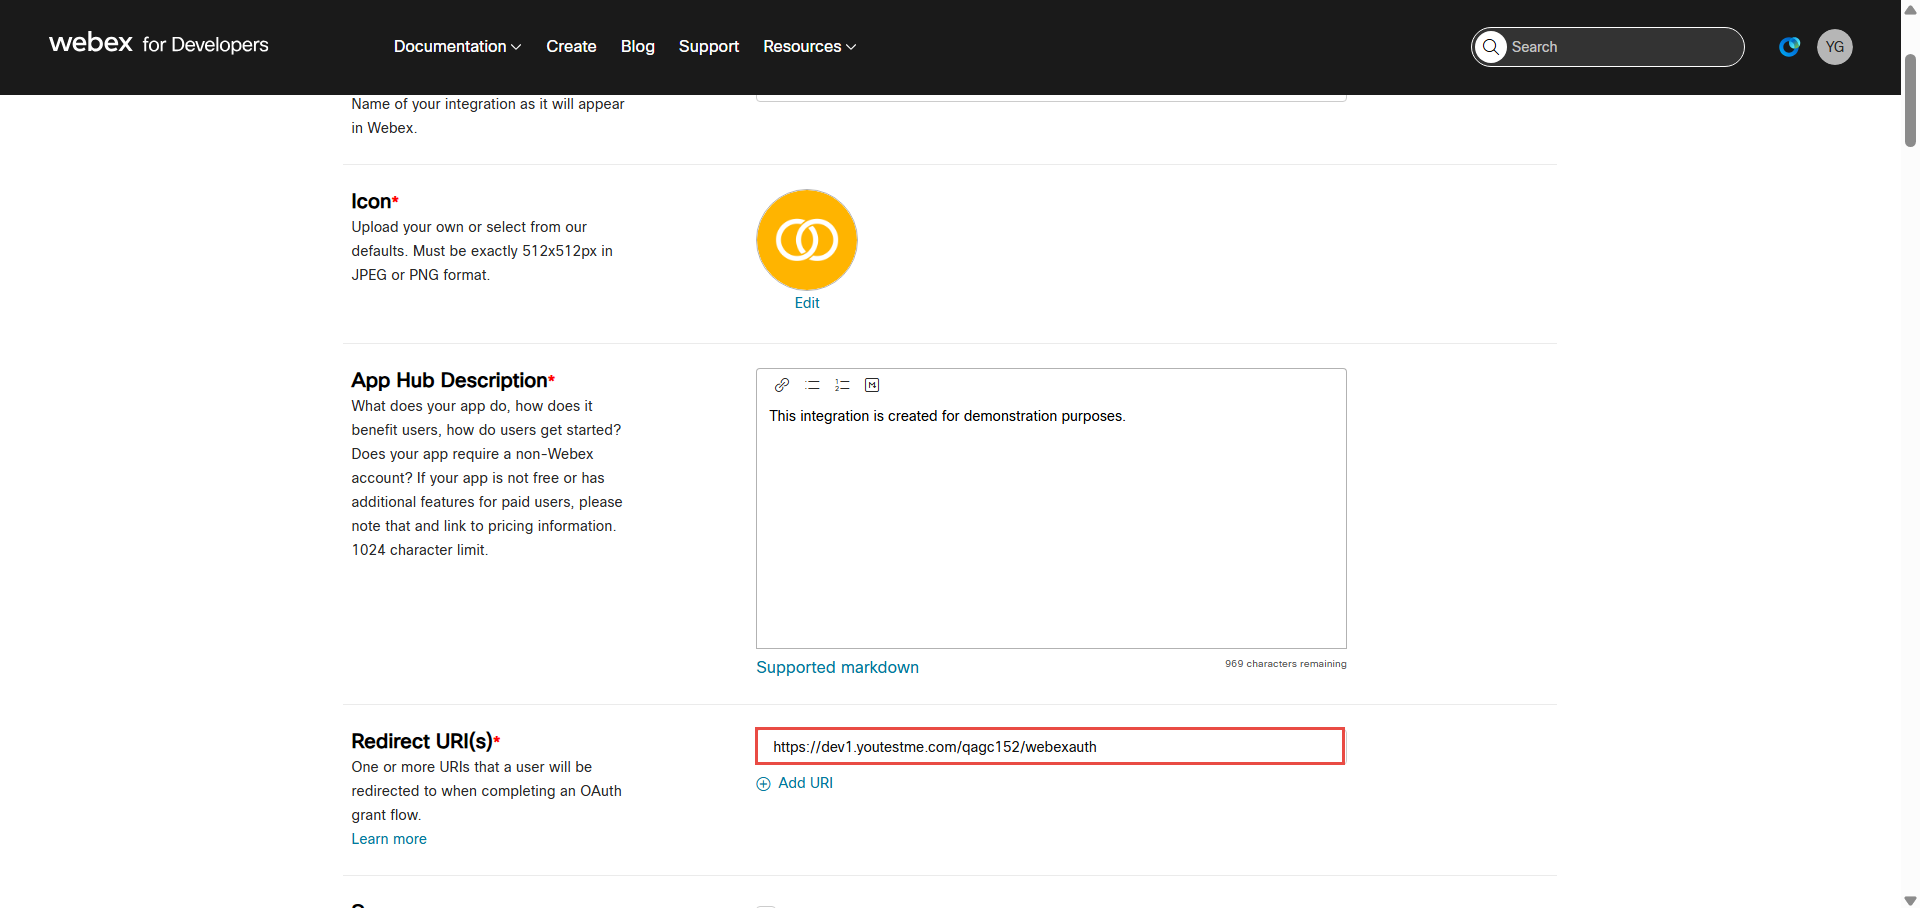Open the blue Webex assistant icon
The image size is (1920, 908).
pos(1789,47)
